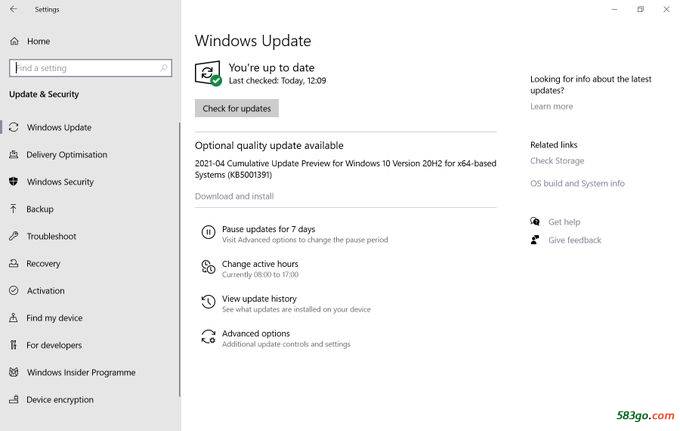Click the Optional quality update available heading

click(x=269, y=146)
